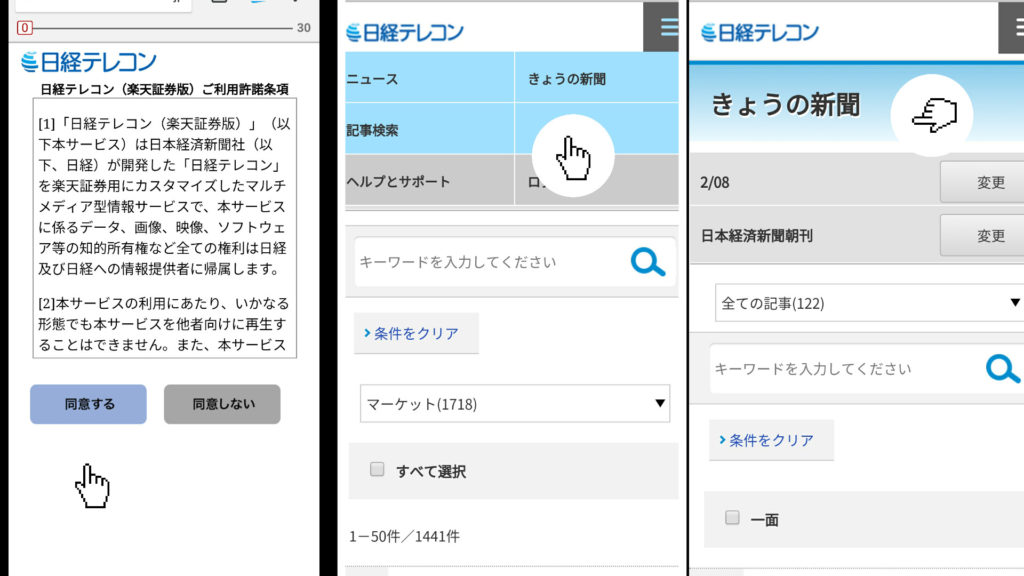Tick the すべて選択 checkbox
This screenshot has width=1024, height=576.
pos(377,470)
